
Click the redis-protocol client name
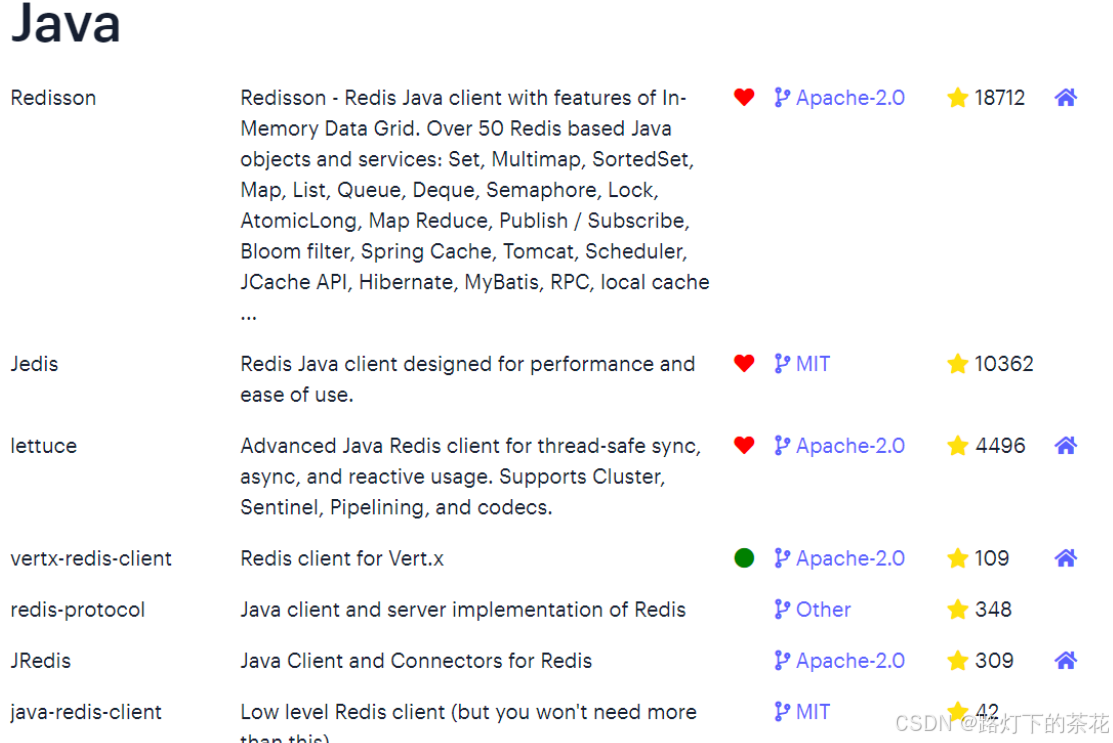tap(77, 609)
